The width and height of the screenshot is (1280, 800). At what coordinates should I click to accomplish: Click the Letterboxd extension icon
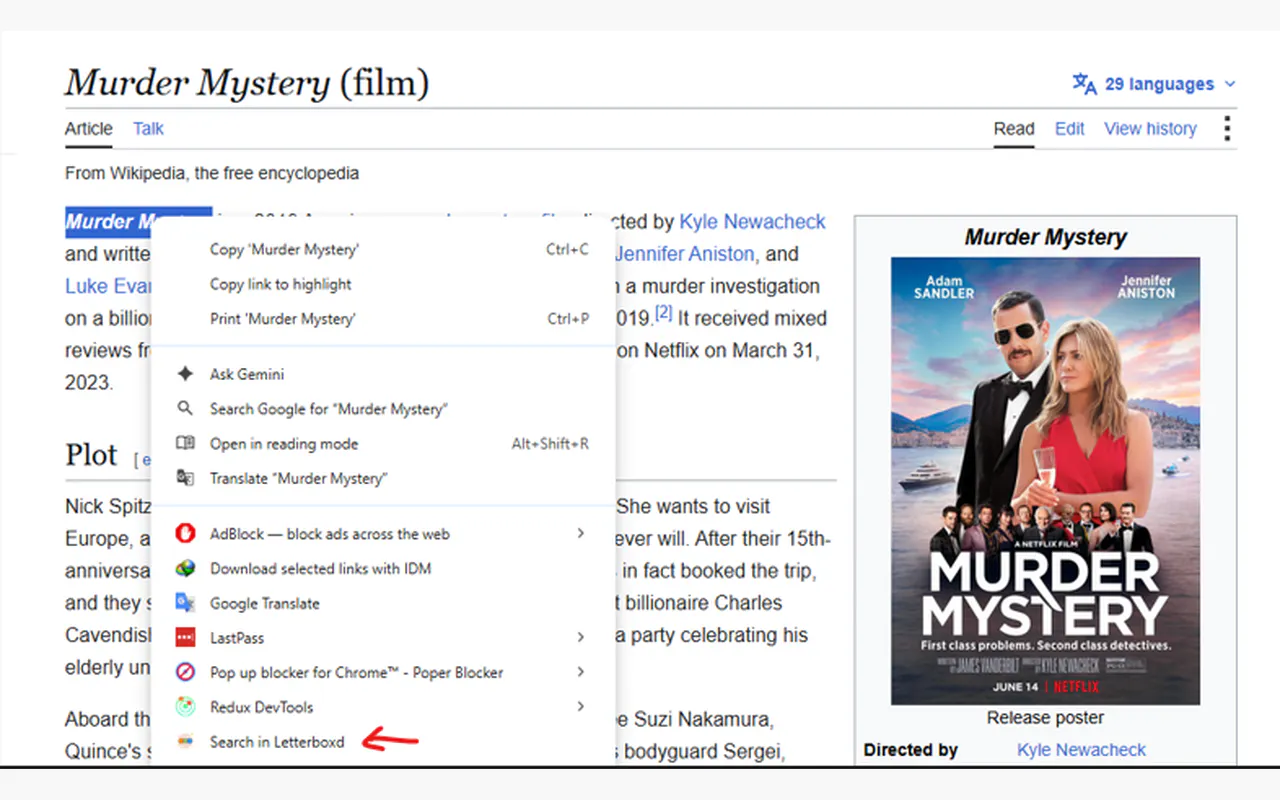pyautogui.click(x=185, y=742)
